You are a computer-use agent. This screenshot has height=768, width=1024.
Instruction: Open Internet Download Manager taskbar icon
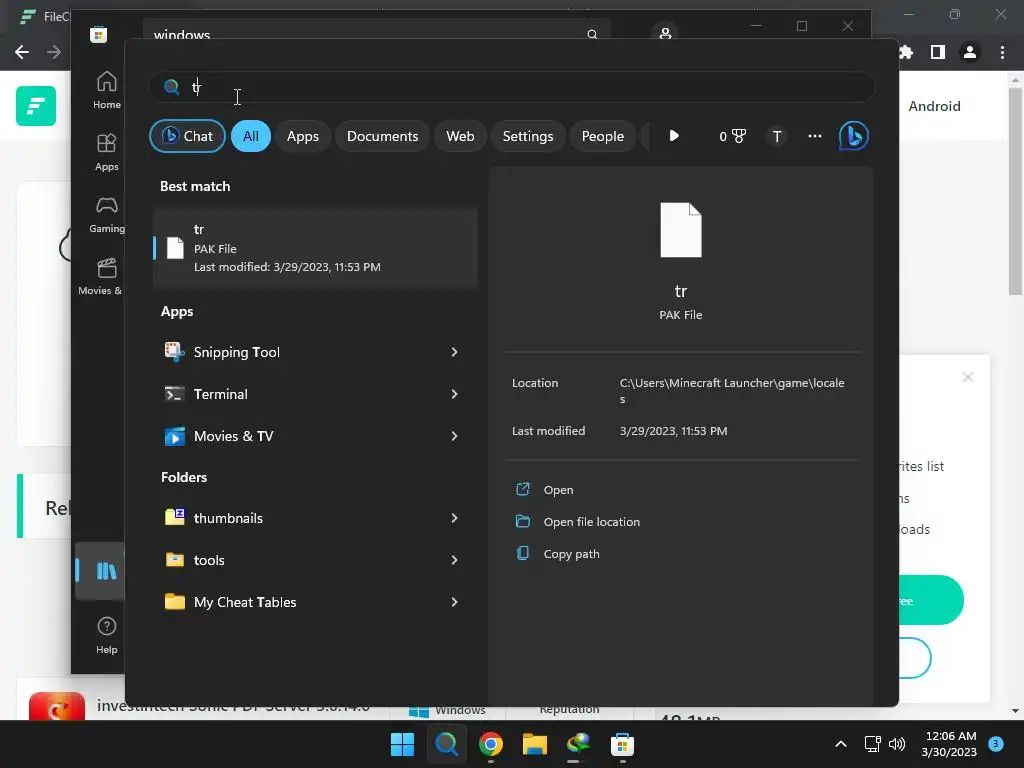(578, 744)
